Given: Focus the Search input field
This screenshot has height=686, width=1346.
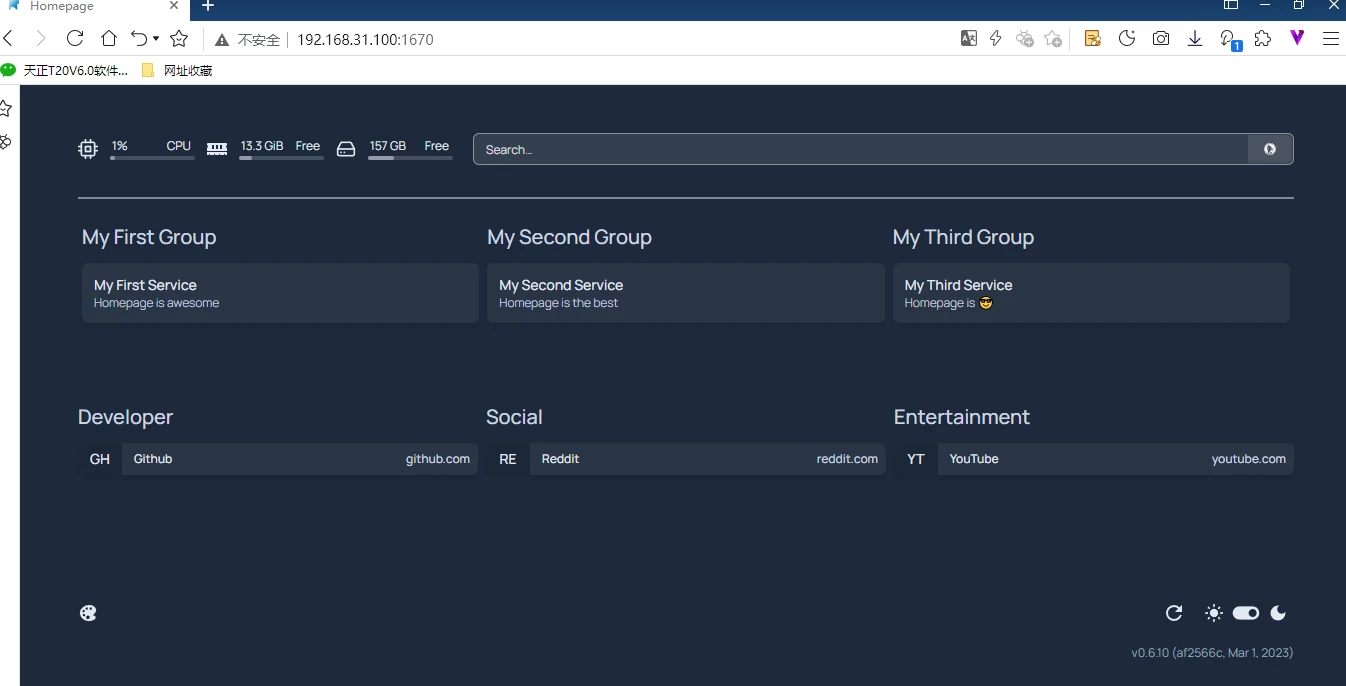Looking at the screenshot, I should (x=861, y=149).
